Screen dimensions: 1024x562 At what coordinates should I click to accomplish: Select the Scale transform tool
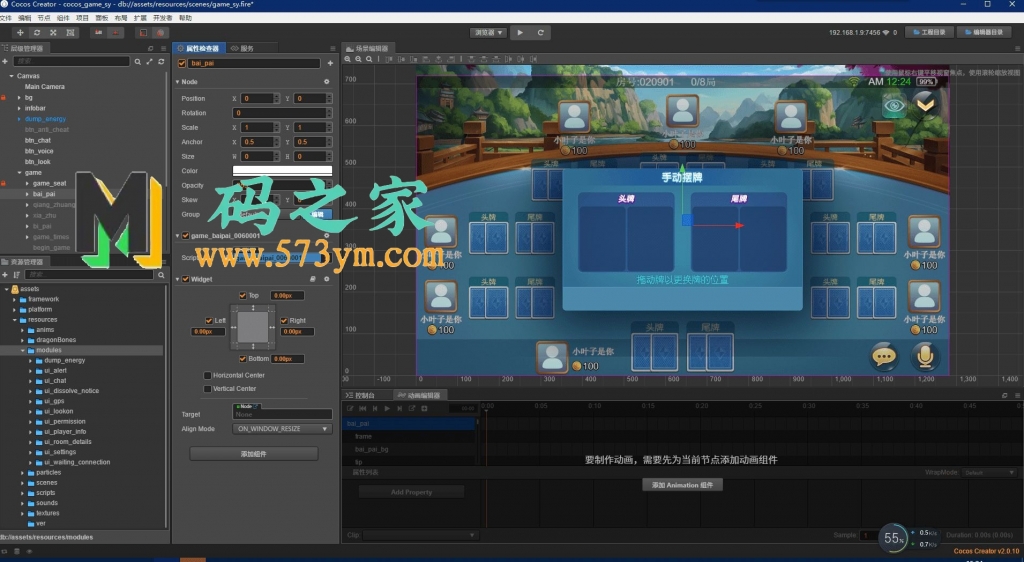tap(53, 33)
